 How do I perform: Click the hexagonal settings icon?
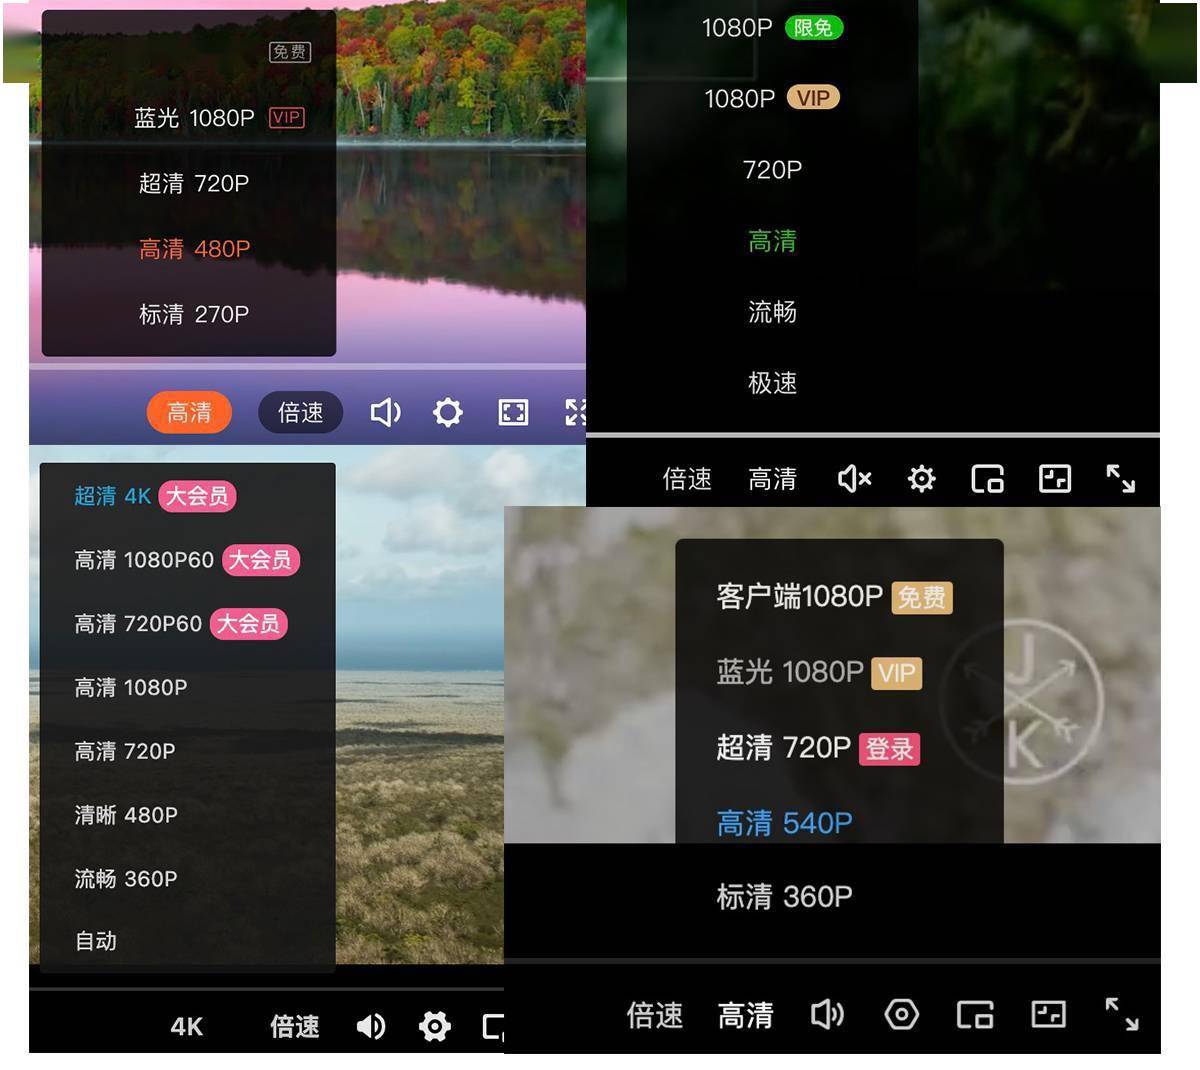[x=901, y=1015]
